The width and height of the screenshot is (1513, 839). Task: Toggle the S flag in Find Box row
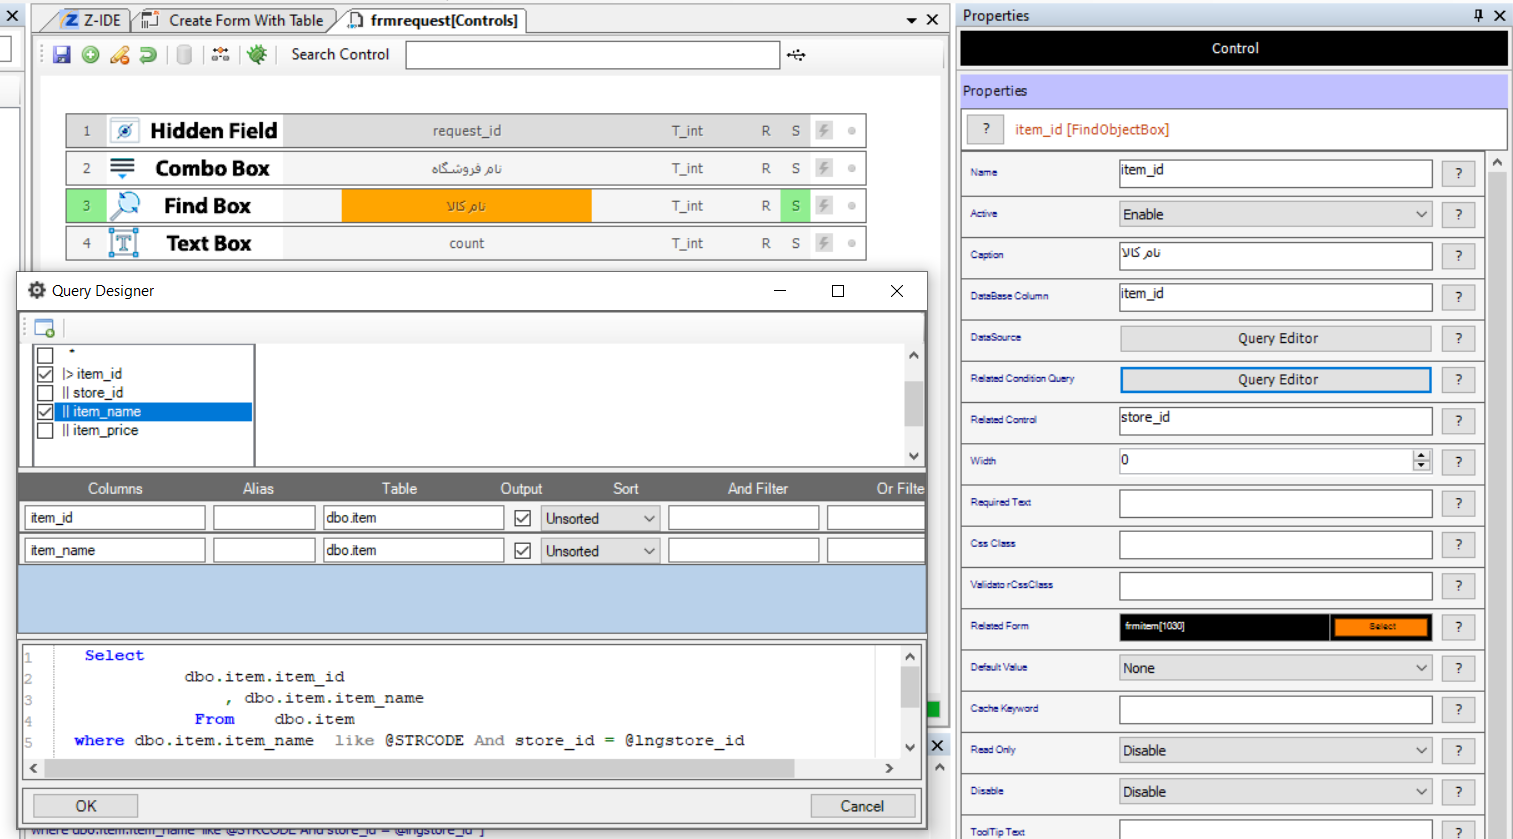(796, 206)
